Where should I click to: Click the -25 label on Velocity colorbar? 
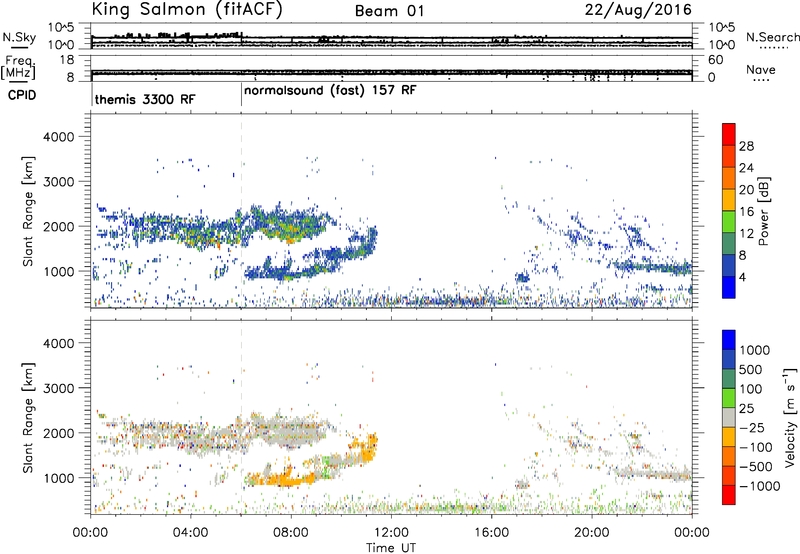(753, 427)
